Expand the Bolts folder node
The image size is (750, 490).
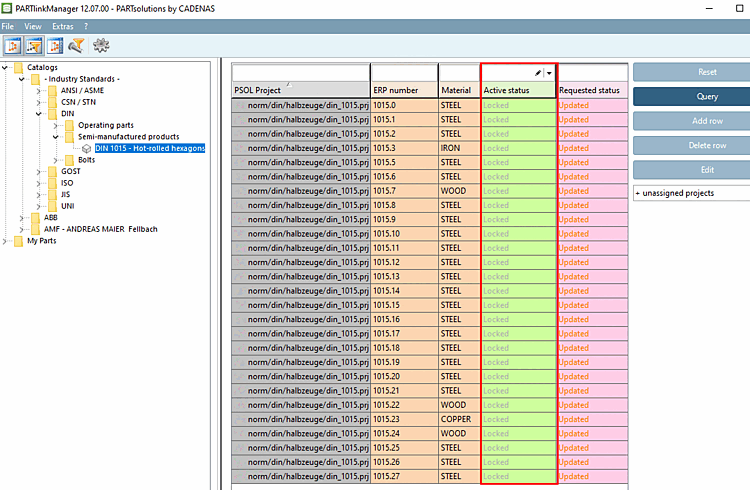click(x=54, y=160)
